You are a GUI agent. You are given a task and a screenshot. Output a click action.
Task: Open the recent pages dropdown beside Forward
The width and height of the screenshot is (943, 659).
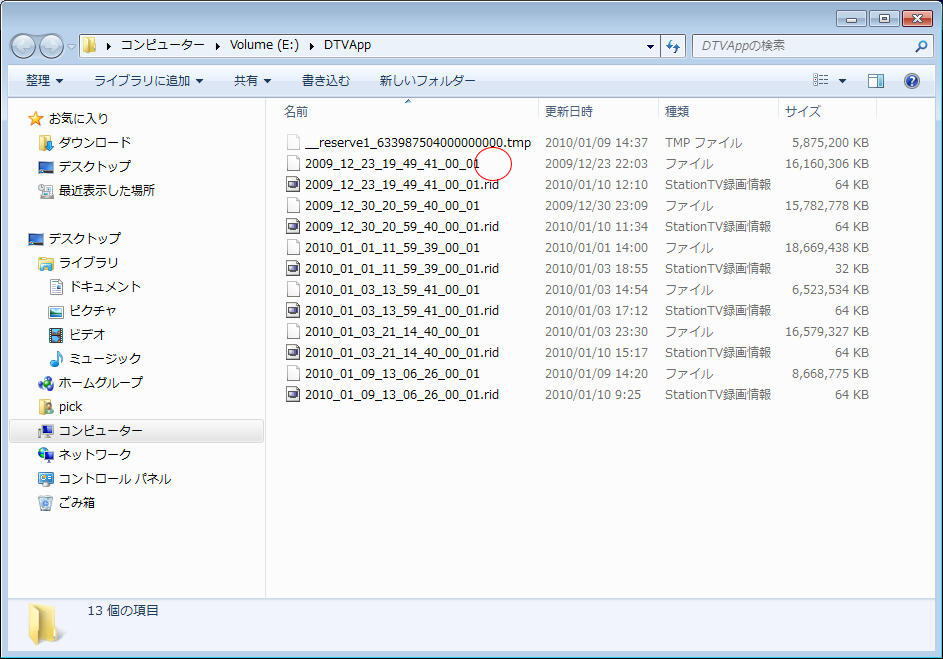(x=71, y=46)
